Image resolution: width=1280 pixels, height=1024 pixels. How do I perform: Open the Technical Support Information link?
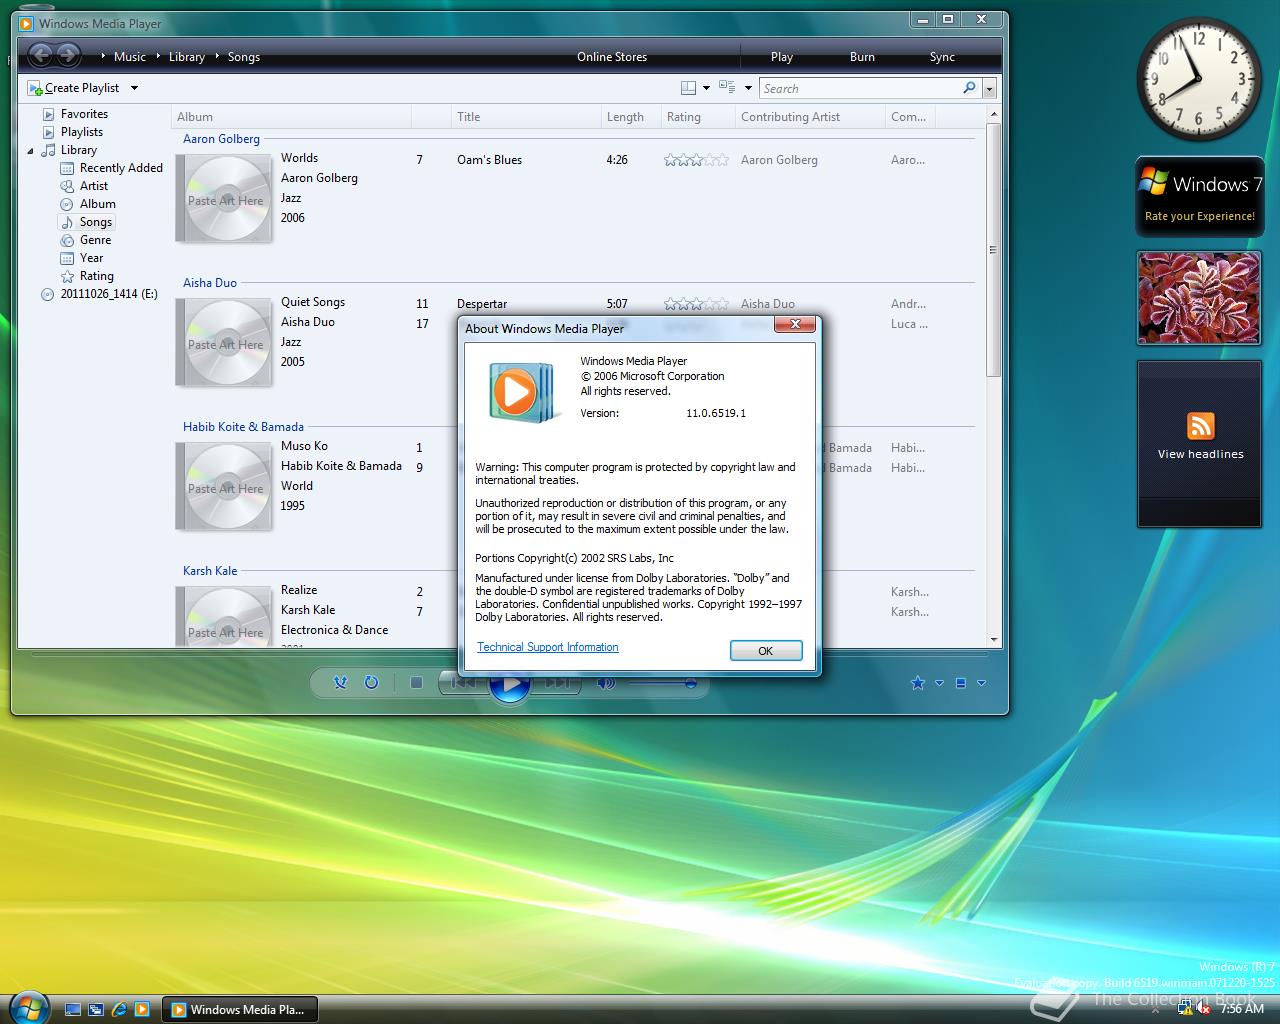[547, 647]
